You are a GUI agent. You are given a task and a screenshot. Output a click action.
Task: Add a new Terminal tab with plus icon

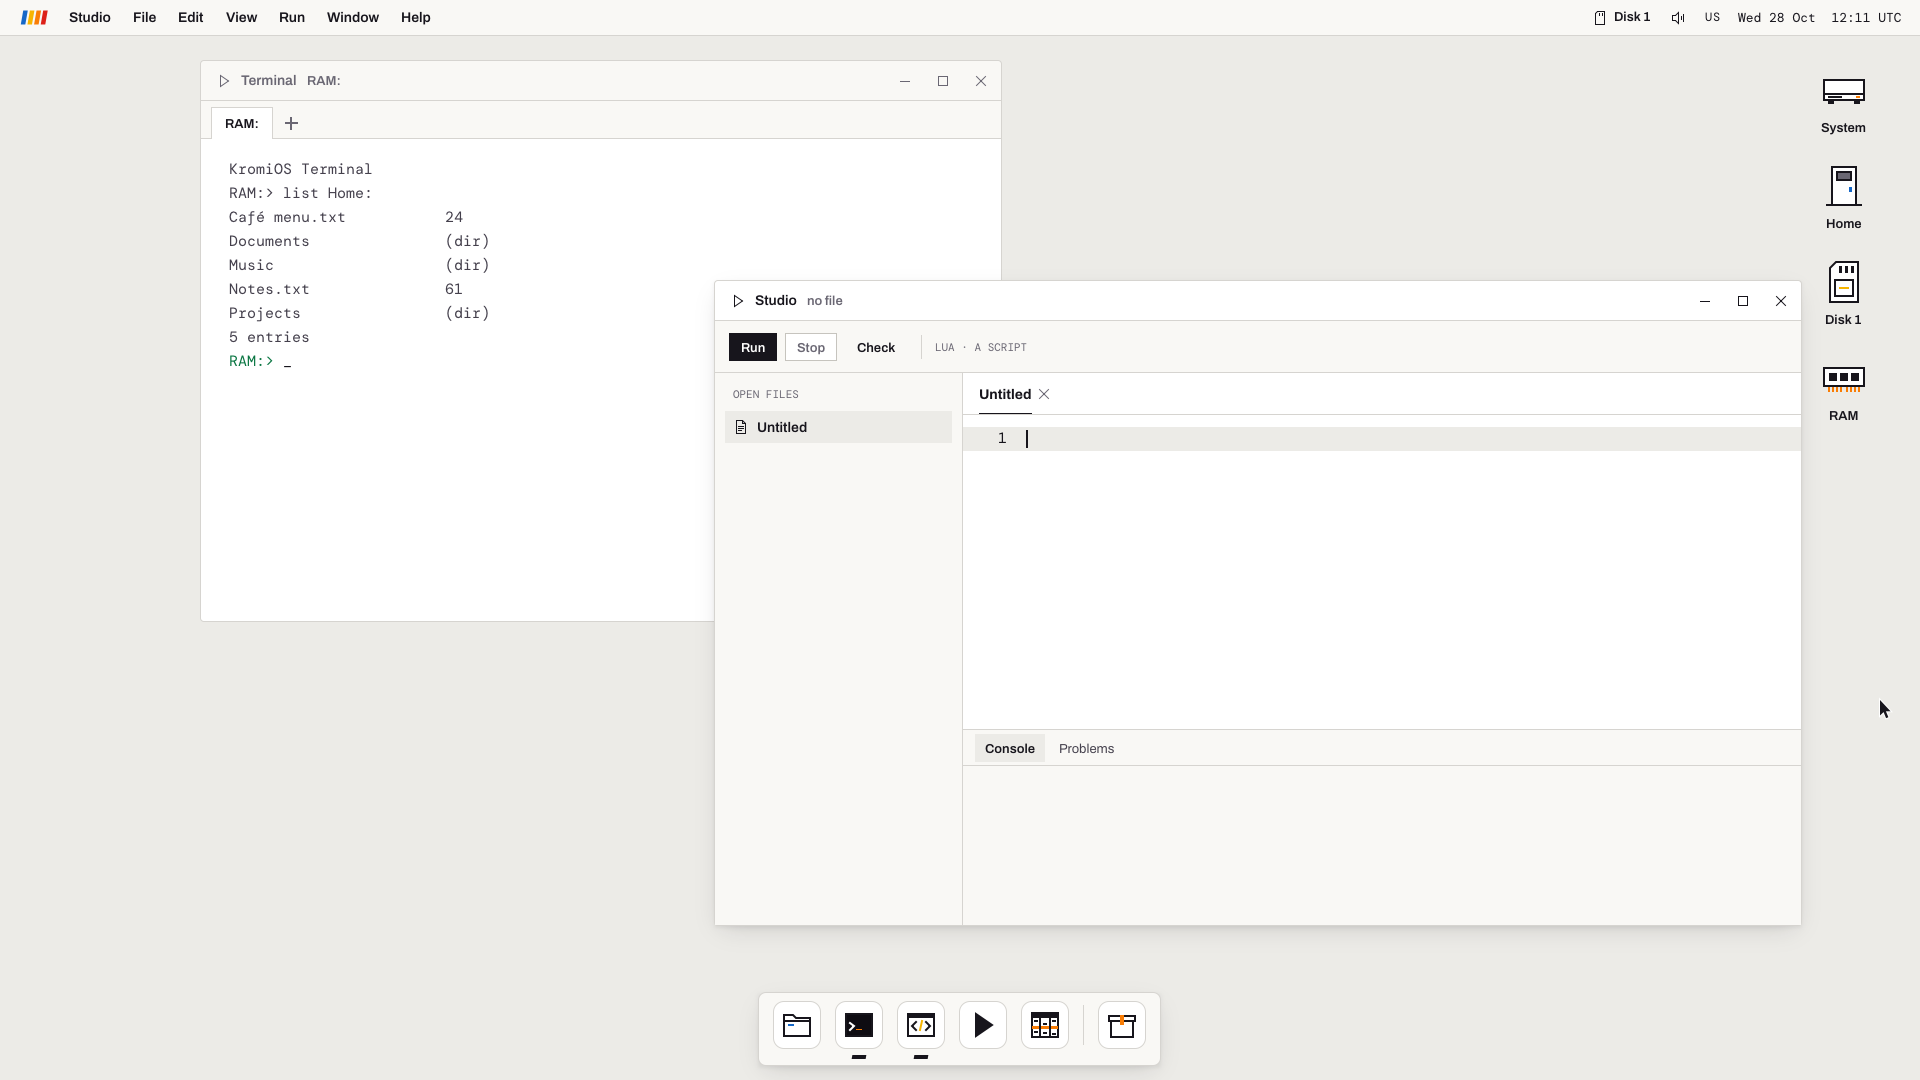coord(291,123)
